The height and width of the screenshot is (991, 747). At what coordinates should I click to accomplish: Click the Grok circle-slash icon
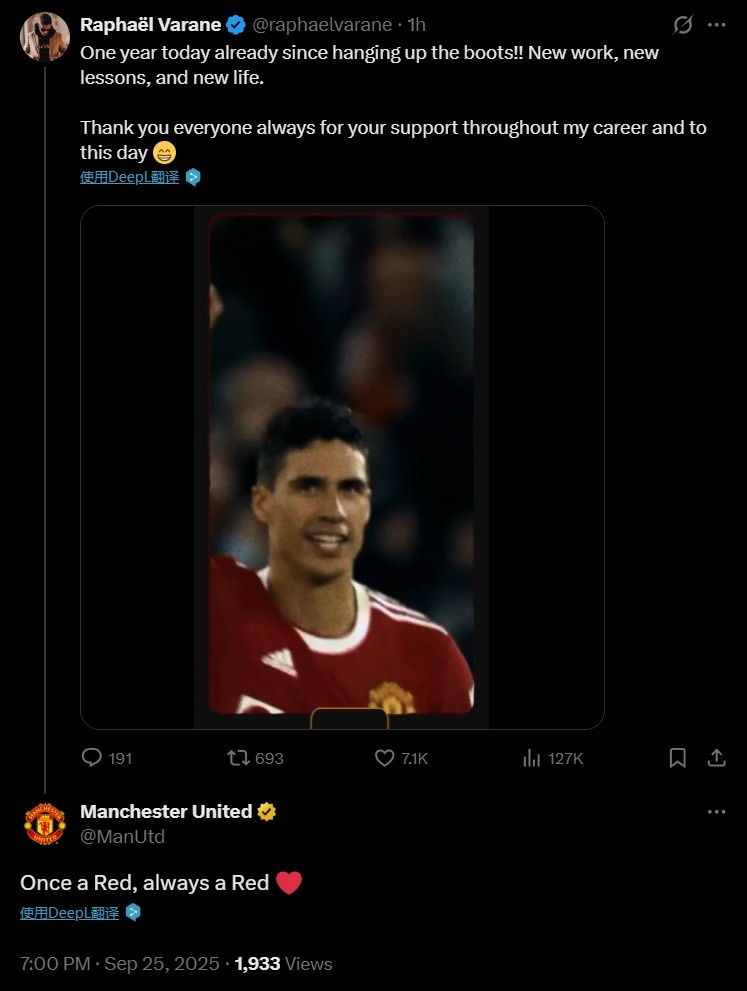coord(684,25)
